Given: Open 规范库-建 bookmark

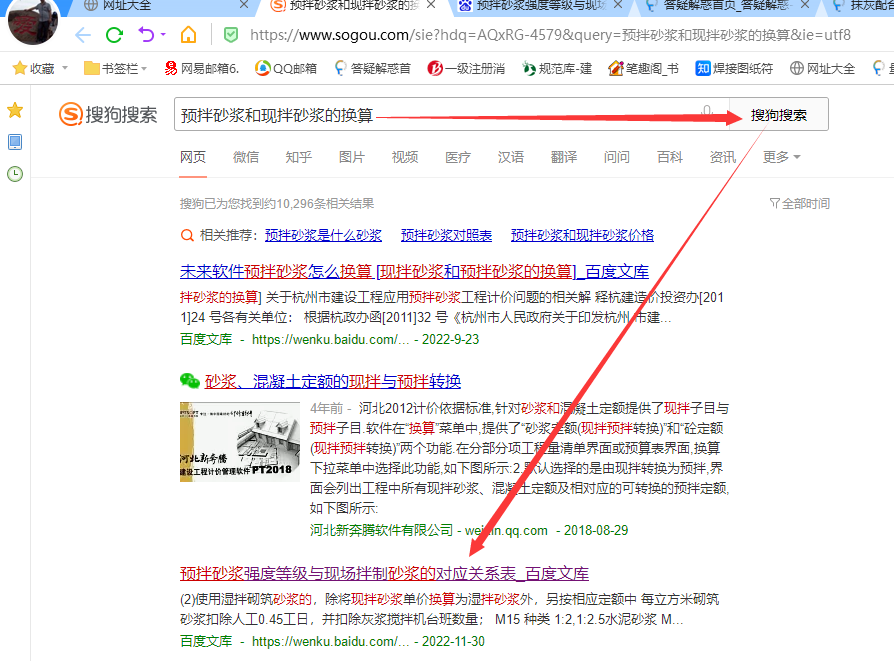Looking at the screenshot, I should (557, 69).
